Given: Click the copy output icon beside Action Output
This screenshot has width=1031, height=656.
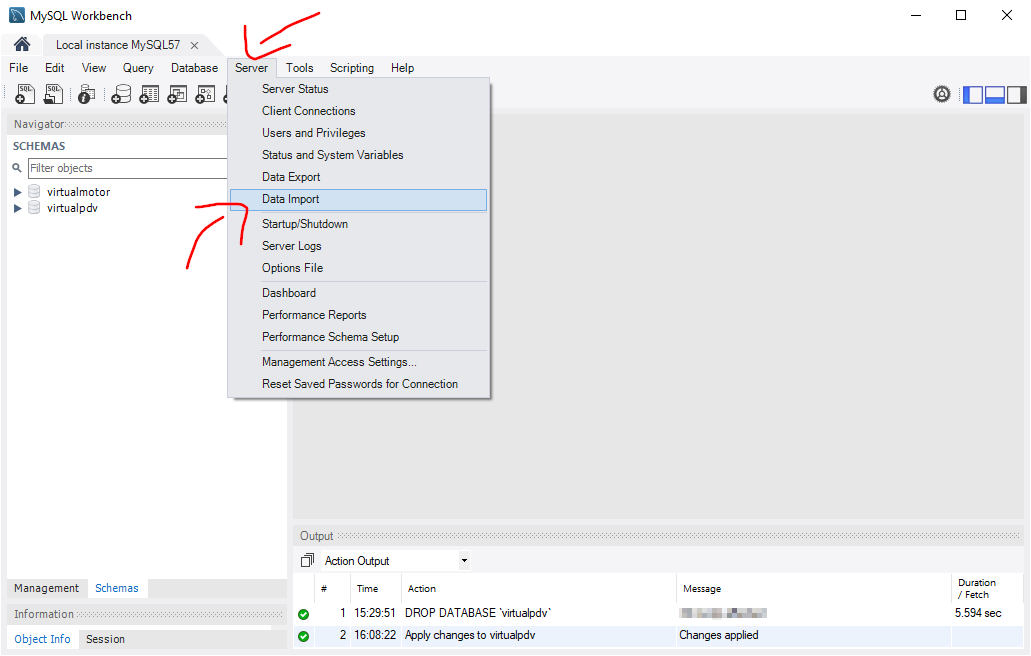Looking at the screenshot, I should (x=307, y=560).
